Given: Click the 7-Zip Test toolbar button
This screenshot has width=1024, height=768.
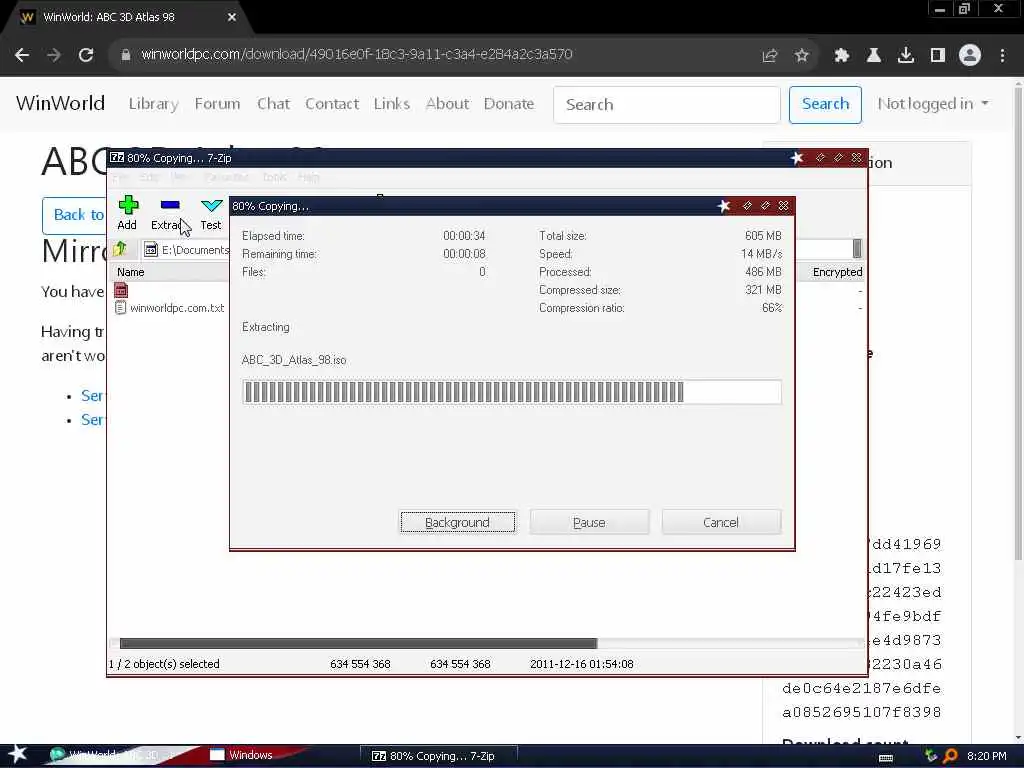Looking at the screenshot, I should click(211, 213).
